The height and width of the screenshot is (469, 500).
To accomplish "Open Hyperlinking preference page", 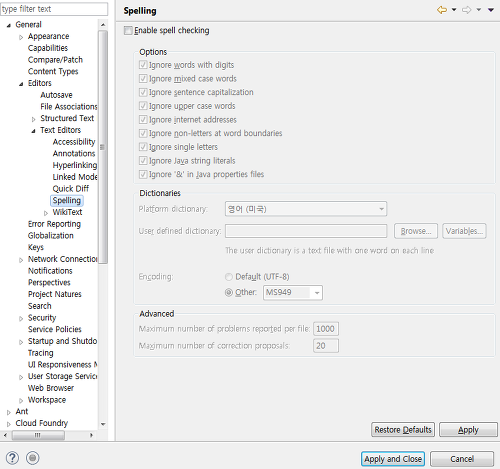I will [x=75, y=165].
